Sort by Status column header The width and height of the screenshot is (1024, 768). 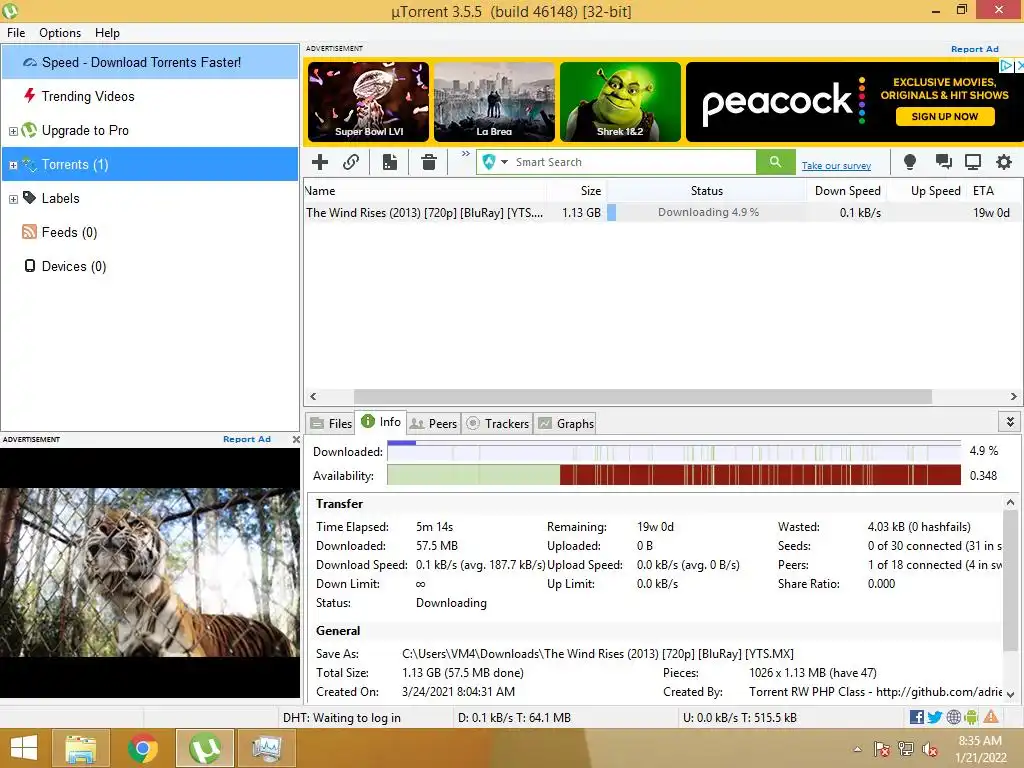[707, 191]
